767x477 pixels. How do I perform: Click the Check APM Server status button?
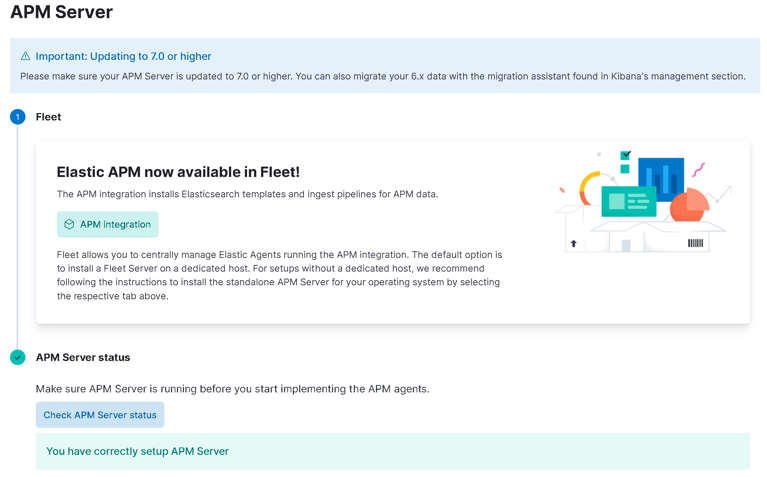point(100,415)
